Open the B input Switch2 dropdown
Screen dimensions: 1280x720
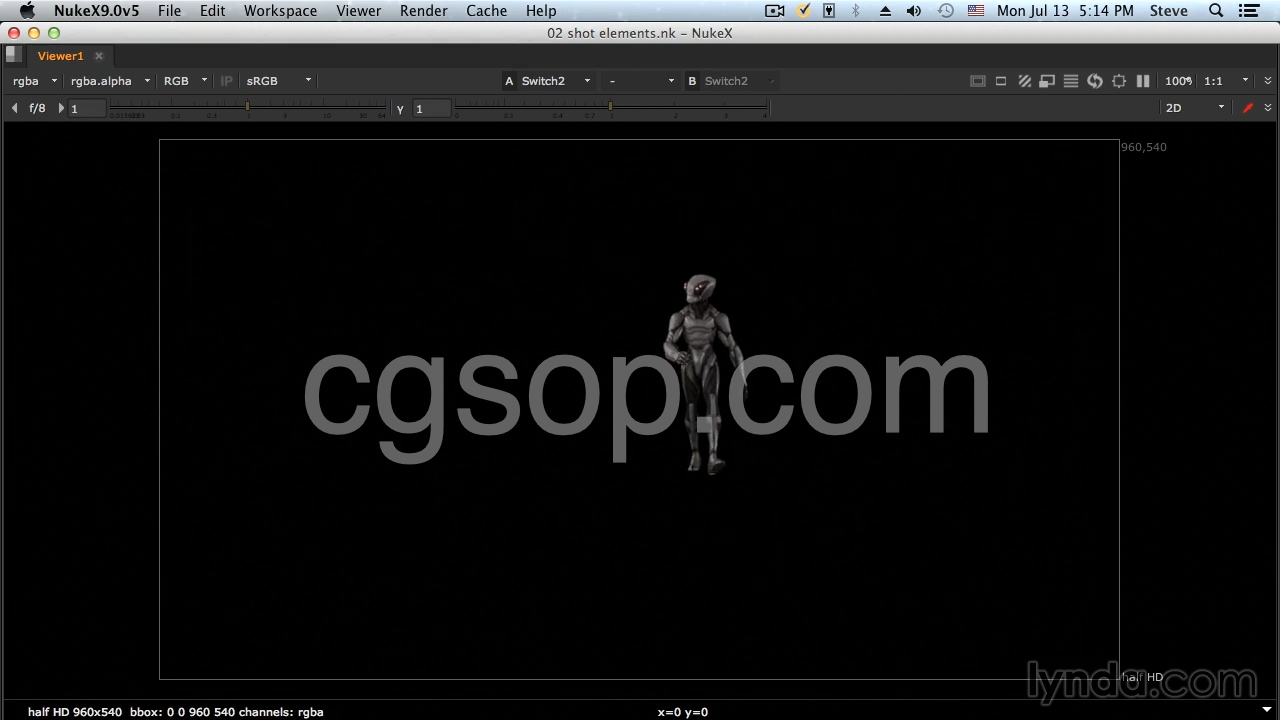740,81
